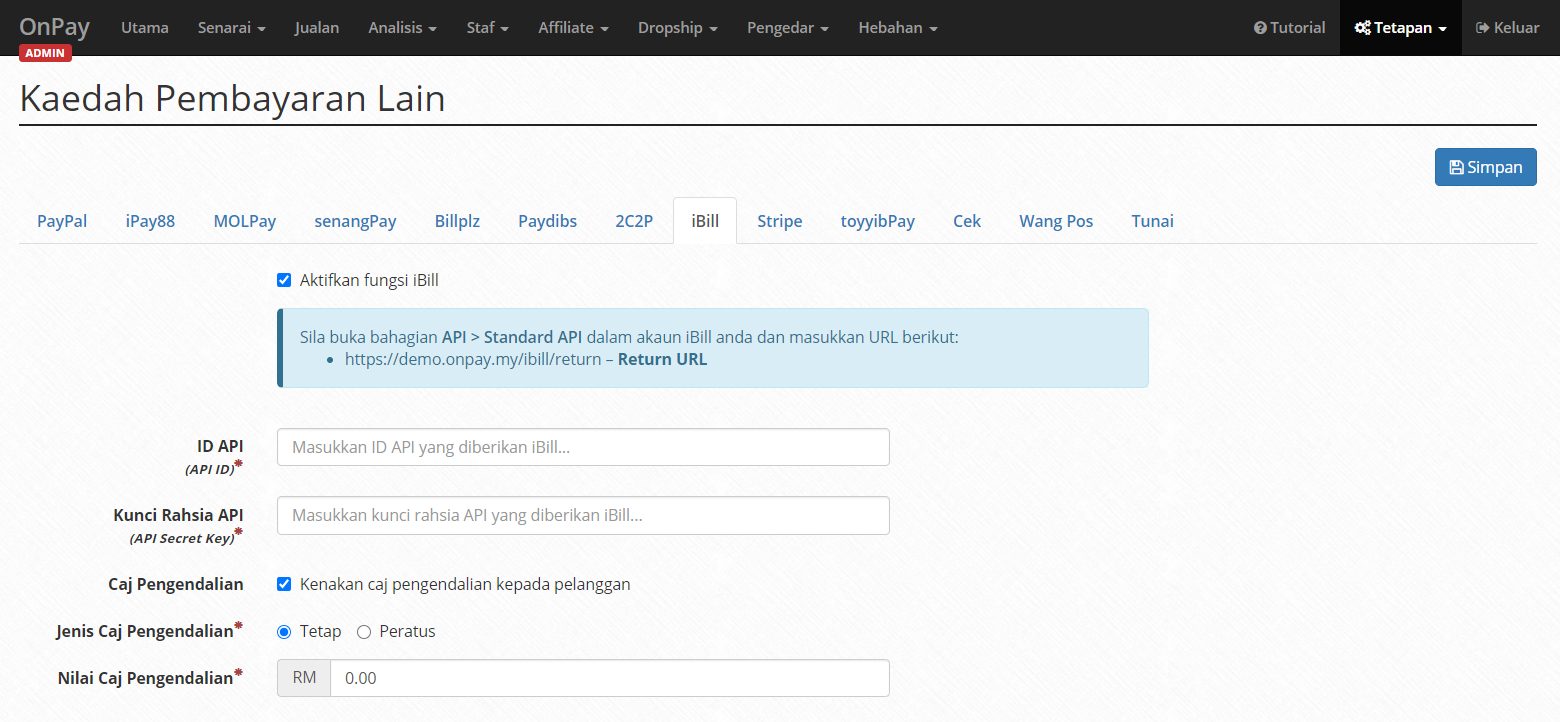Click the Utama menu item

[x=144, y=27]
